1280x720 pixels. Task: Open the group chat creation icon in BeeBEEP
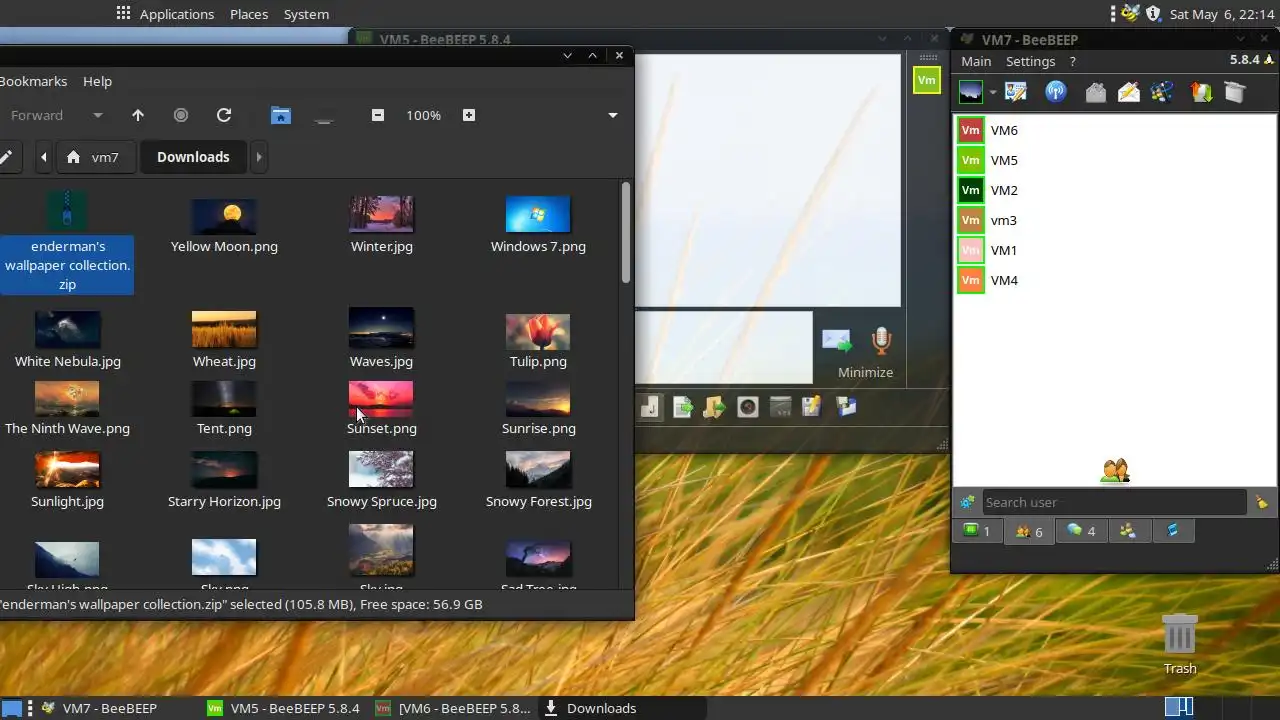coord(1162,92)
